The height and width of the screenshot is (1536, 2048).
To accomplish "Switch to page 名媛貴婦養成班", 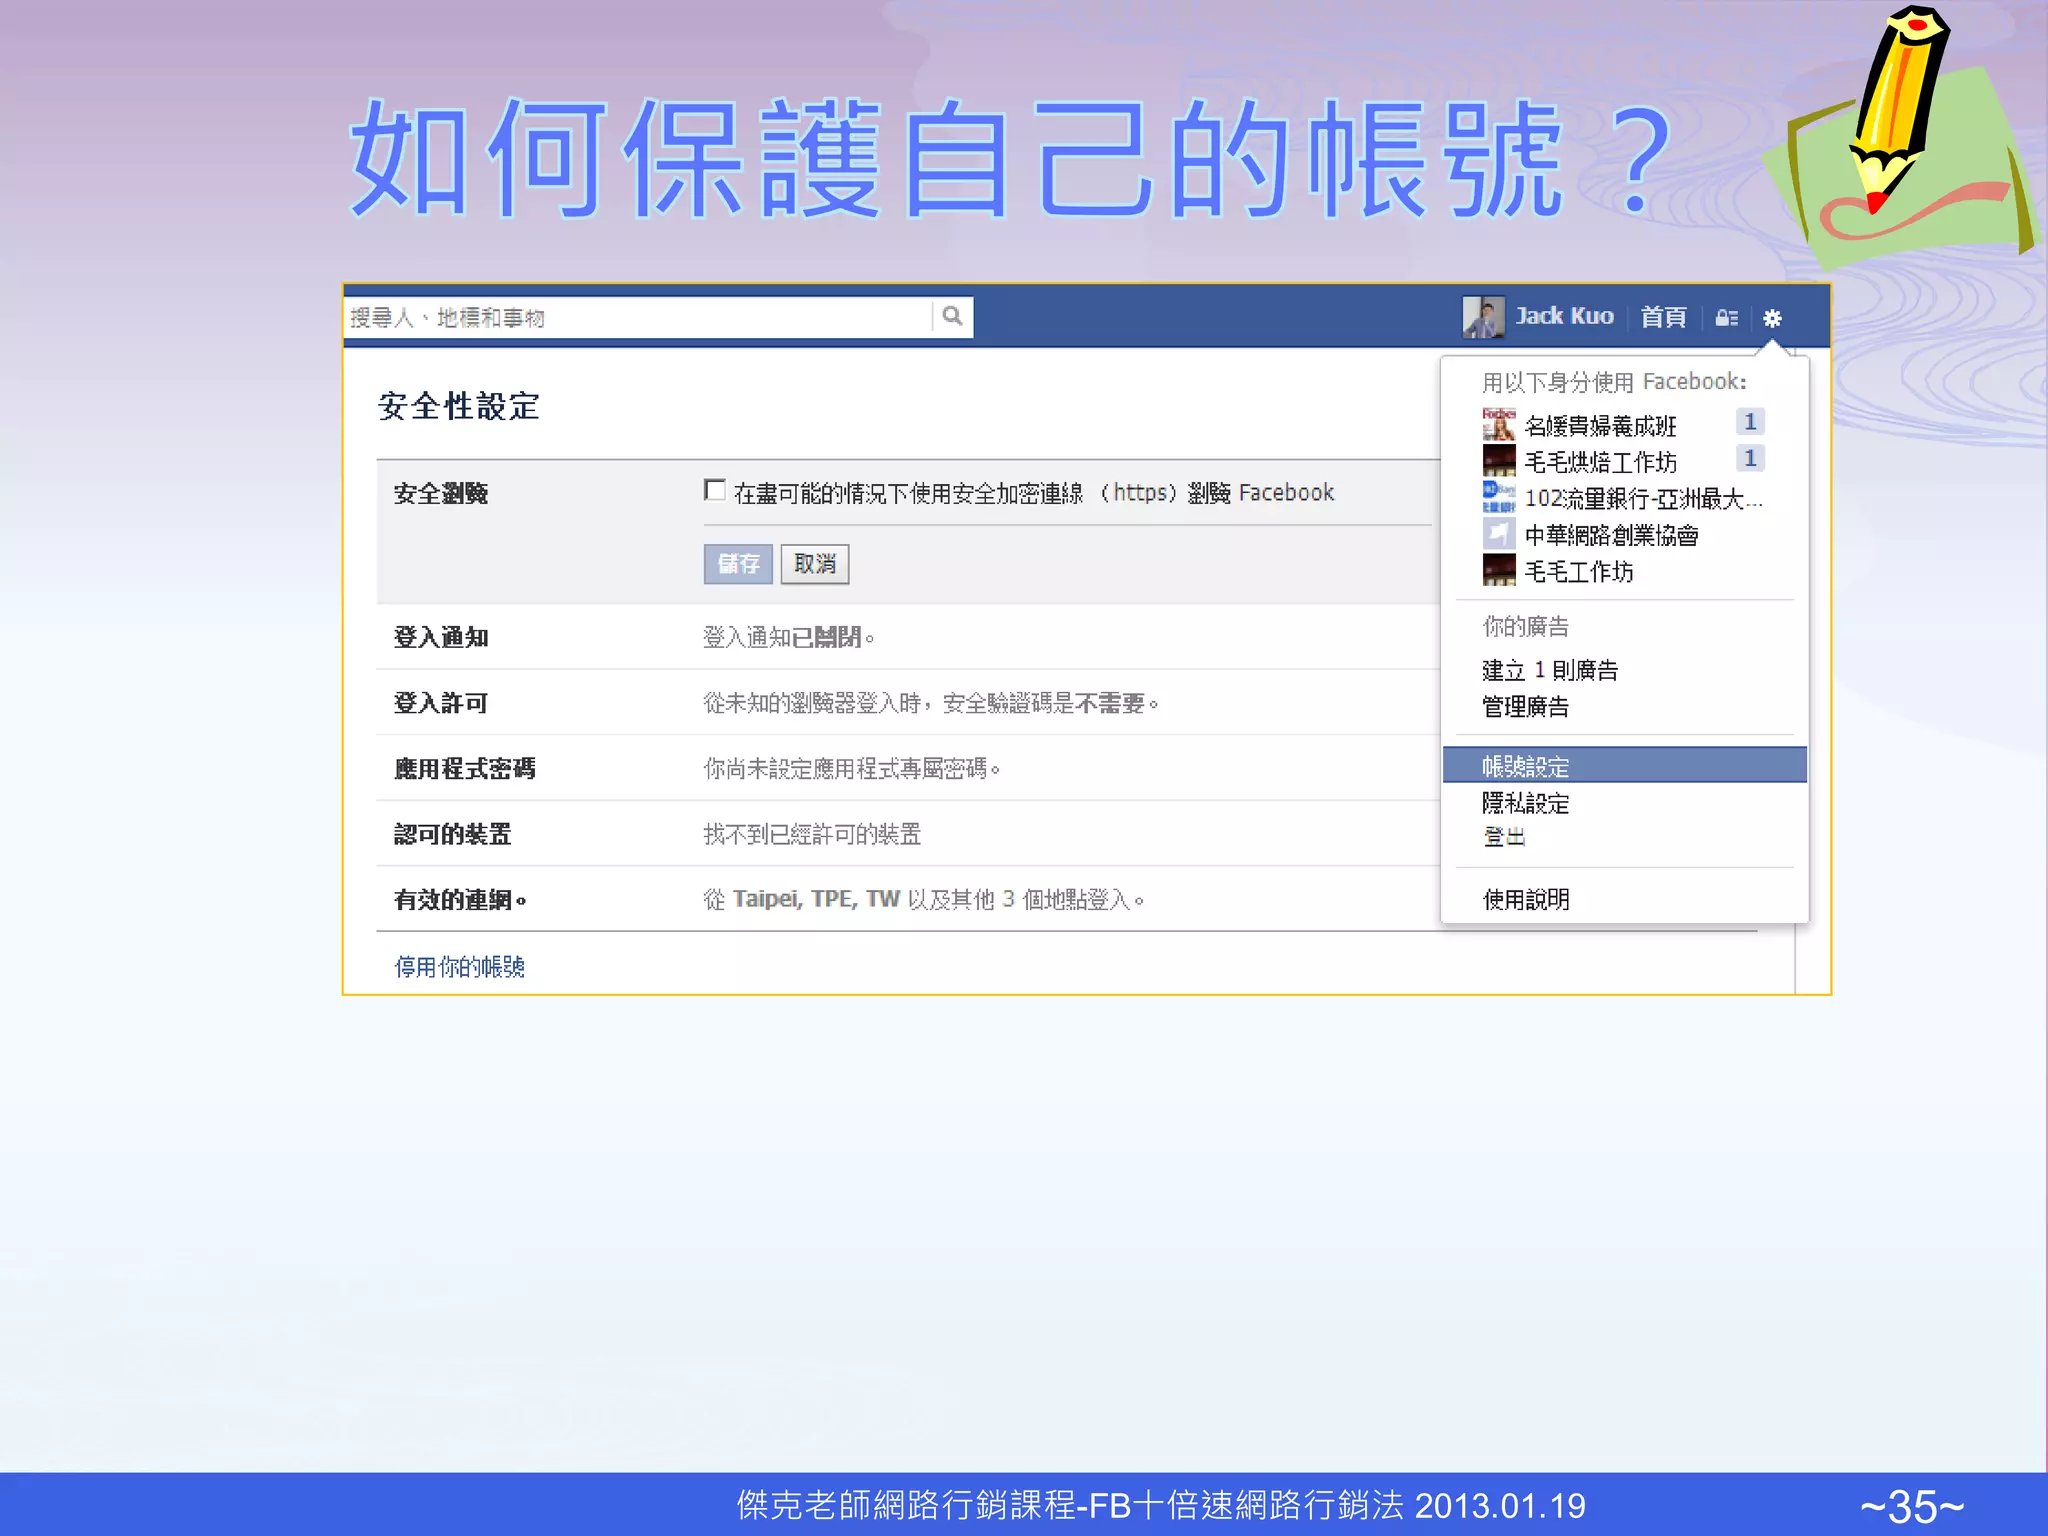I will coord(1600,426).
